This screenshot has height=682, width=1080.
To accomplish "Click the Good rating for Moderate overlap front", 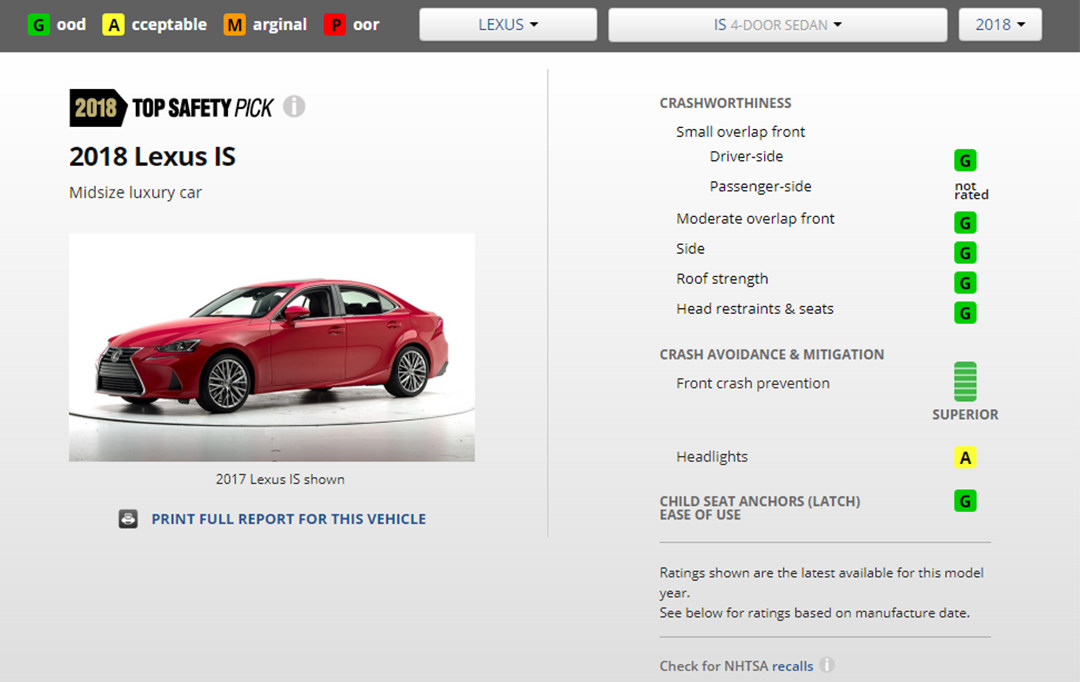I will (x=965, y=222).
